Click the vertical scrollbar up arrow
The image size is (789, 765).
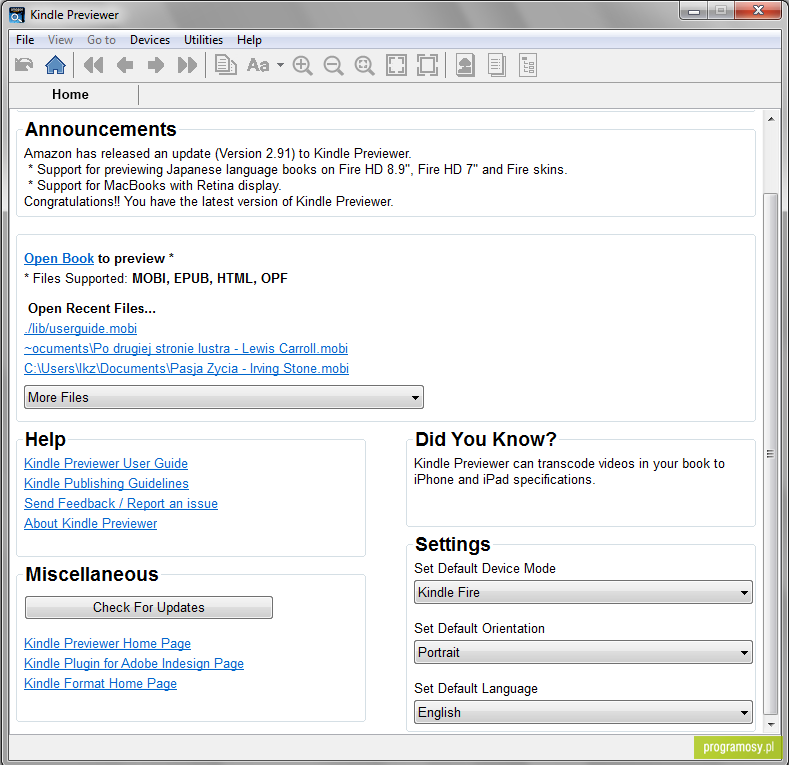[x=771, y=119]
